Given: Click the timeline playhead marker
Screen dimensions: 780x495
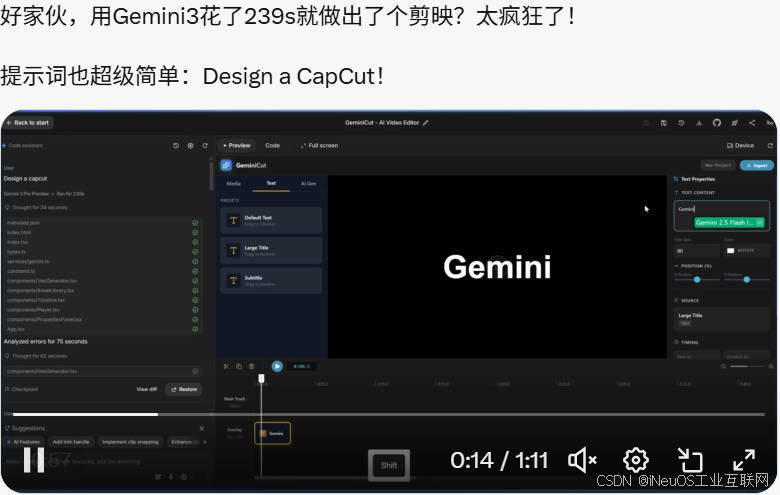Looking at the screenshot, I should (261, 379).
